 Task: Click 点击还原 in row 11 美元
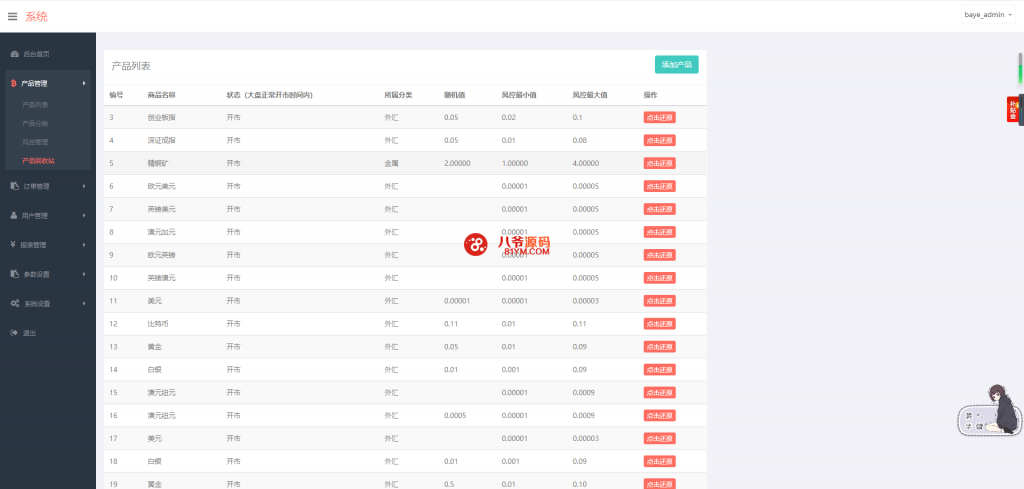pos(660,301)
